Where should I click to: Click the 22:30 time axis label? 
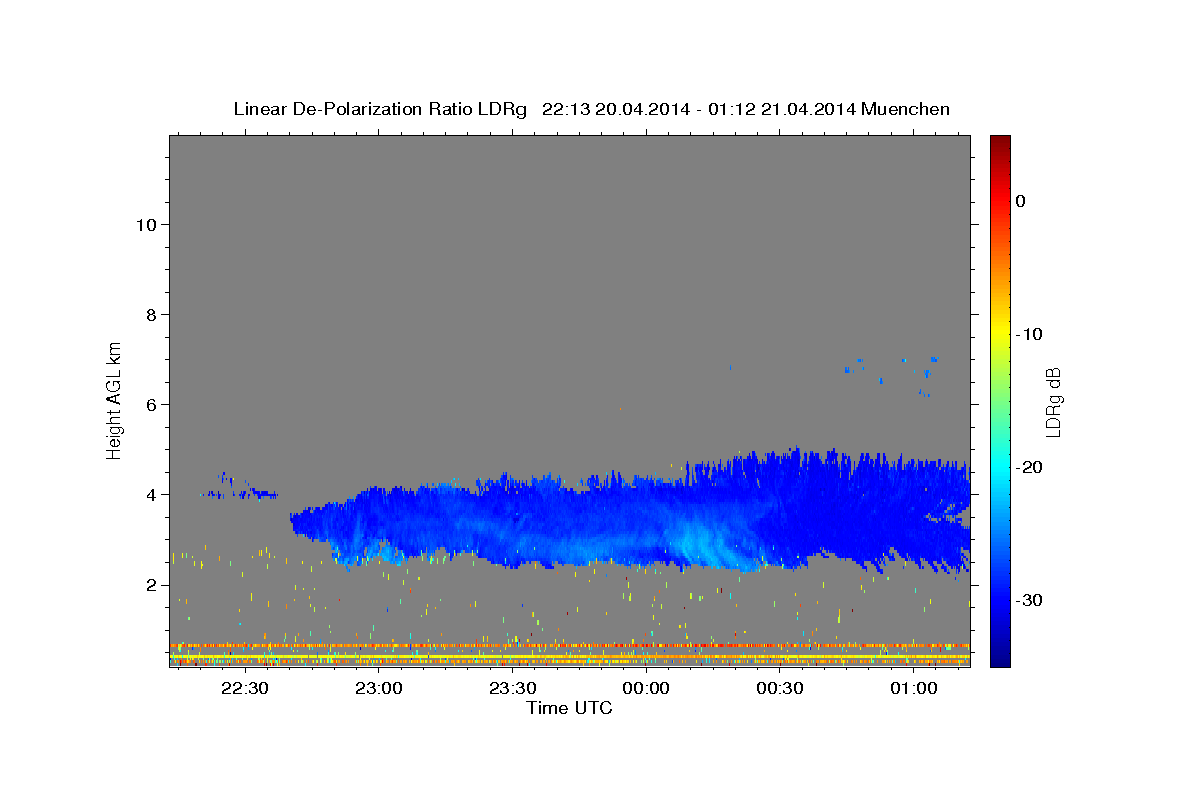[x=244, y=688]
